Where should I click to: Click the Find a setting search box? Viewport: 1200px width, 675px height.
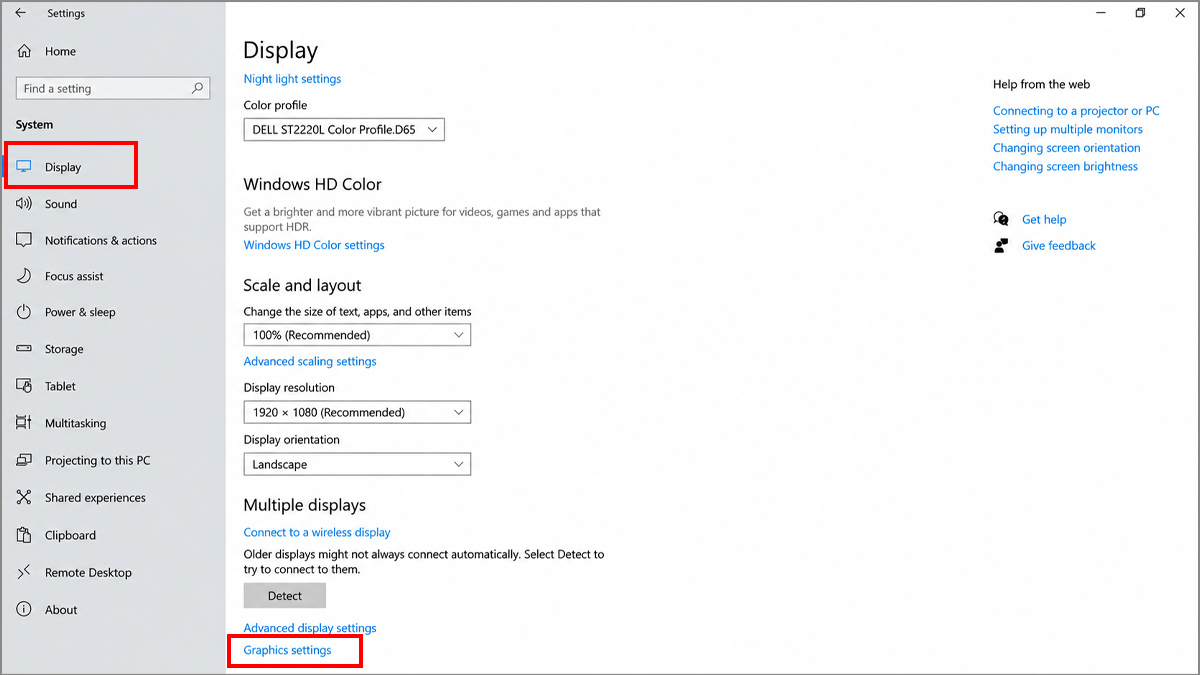[113, 88]
